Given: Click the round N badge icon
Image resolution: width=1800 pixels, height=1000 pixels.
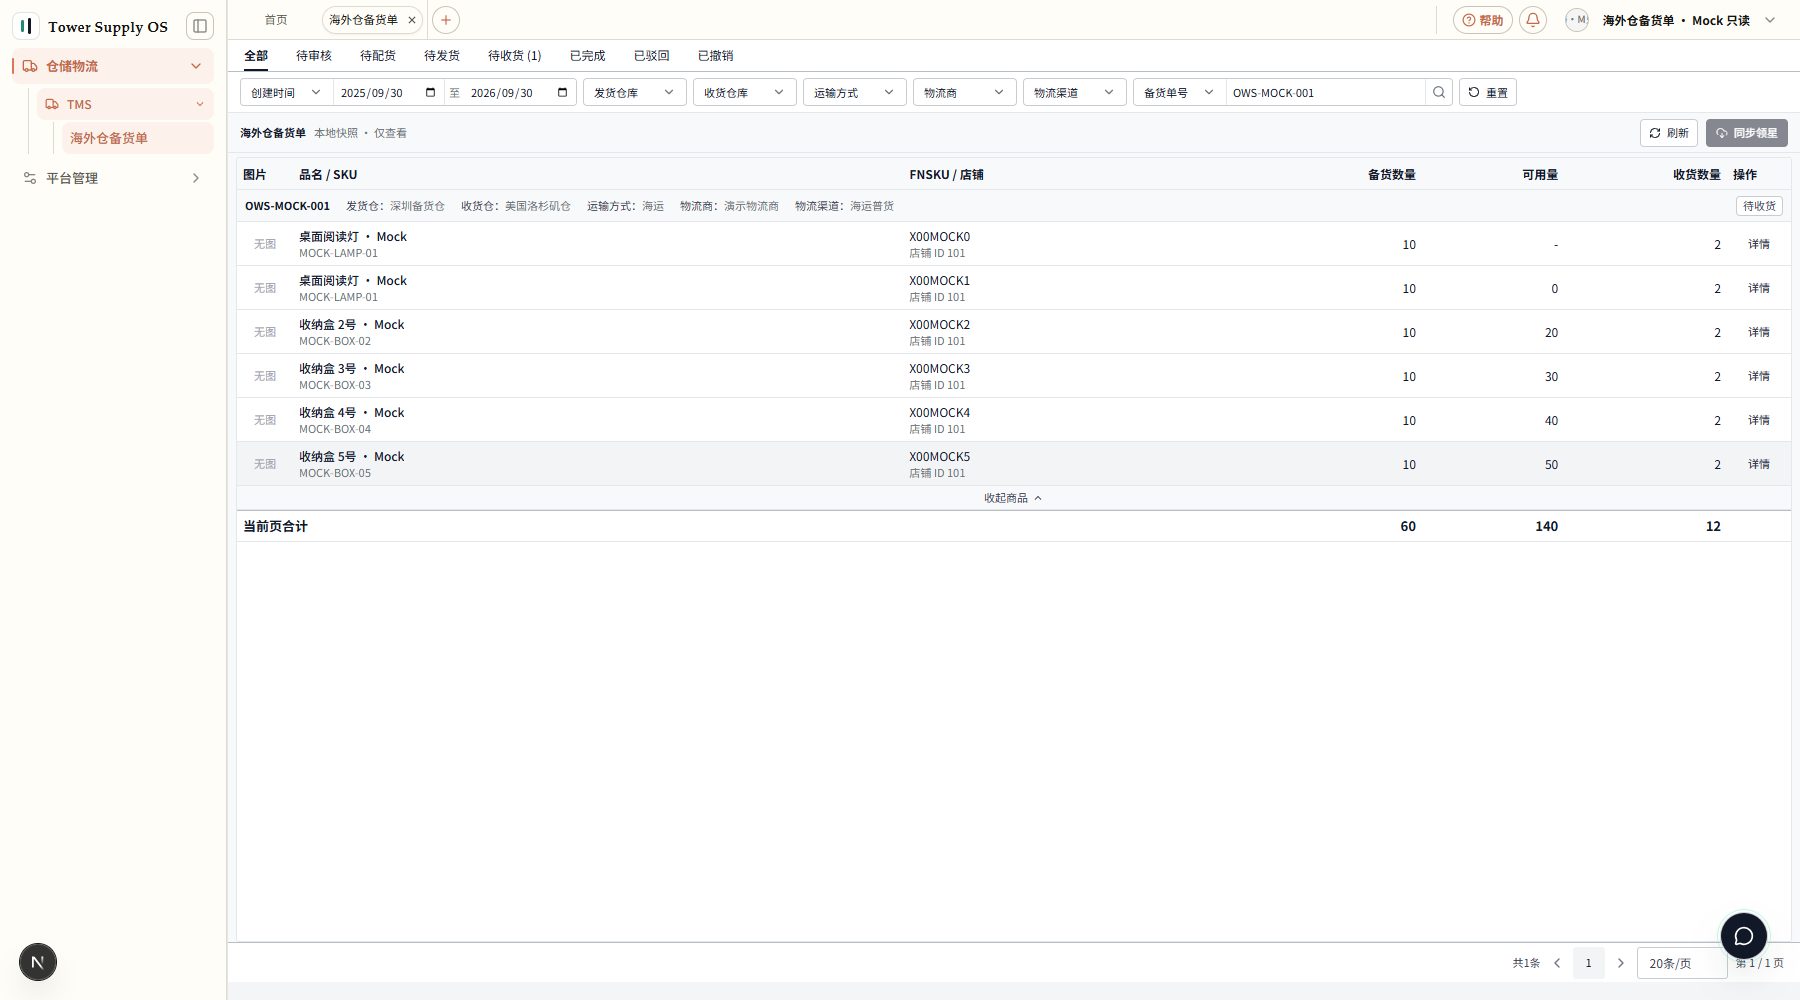Looking at the screenshot, I should coord(38,962).
